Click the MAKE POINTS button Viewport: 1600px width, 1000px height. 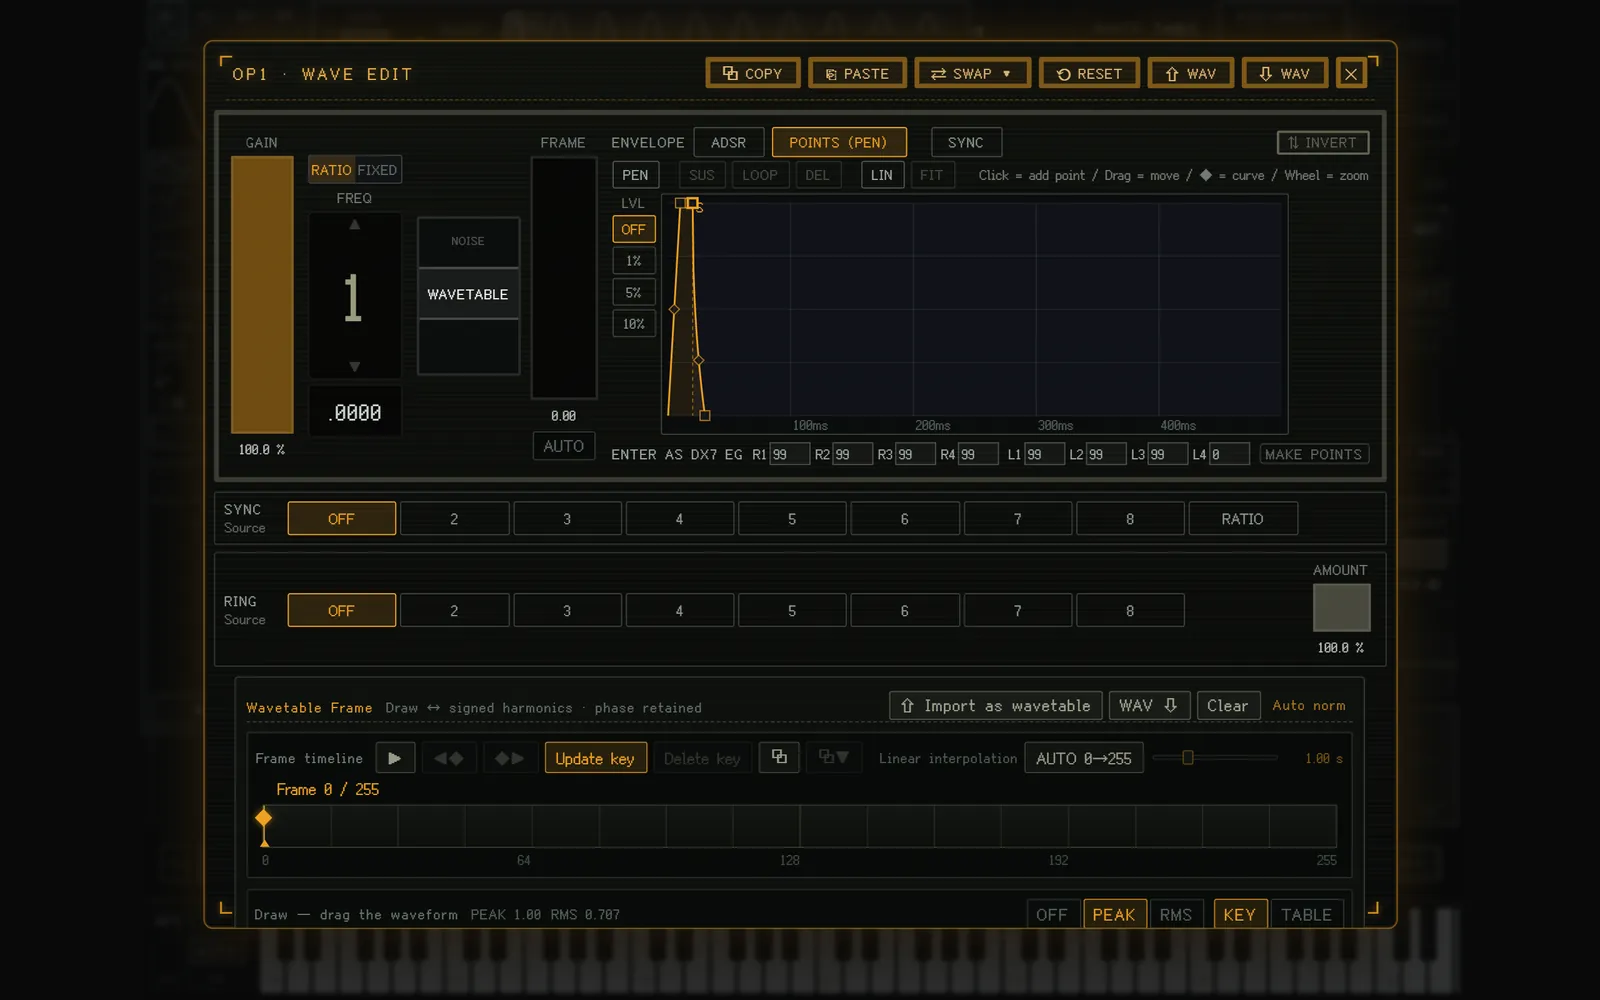(x=1313, y=454)
